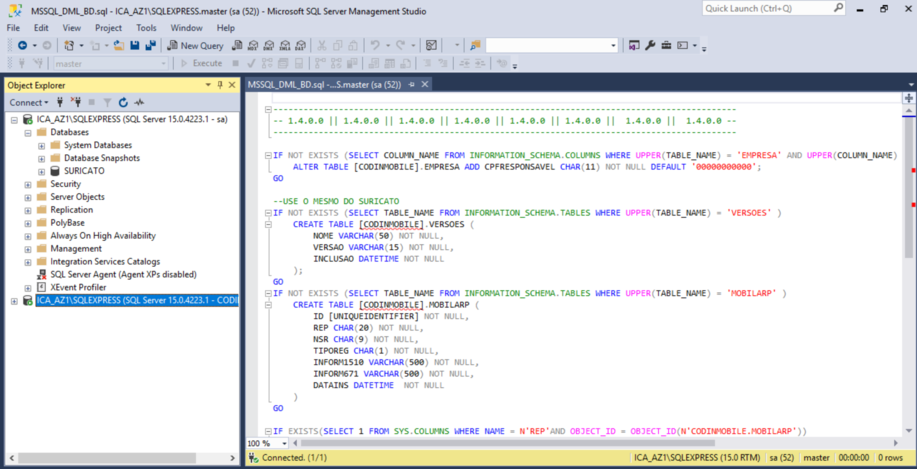Click the Object Explorer filter funnel icon
The width and height of the screenshot is (917, 469).
pos(108,102)
